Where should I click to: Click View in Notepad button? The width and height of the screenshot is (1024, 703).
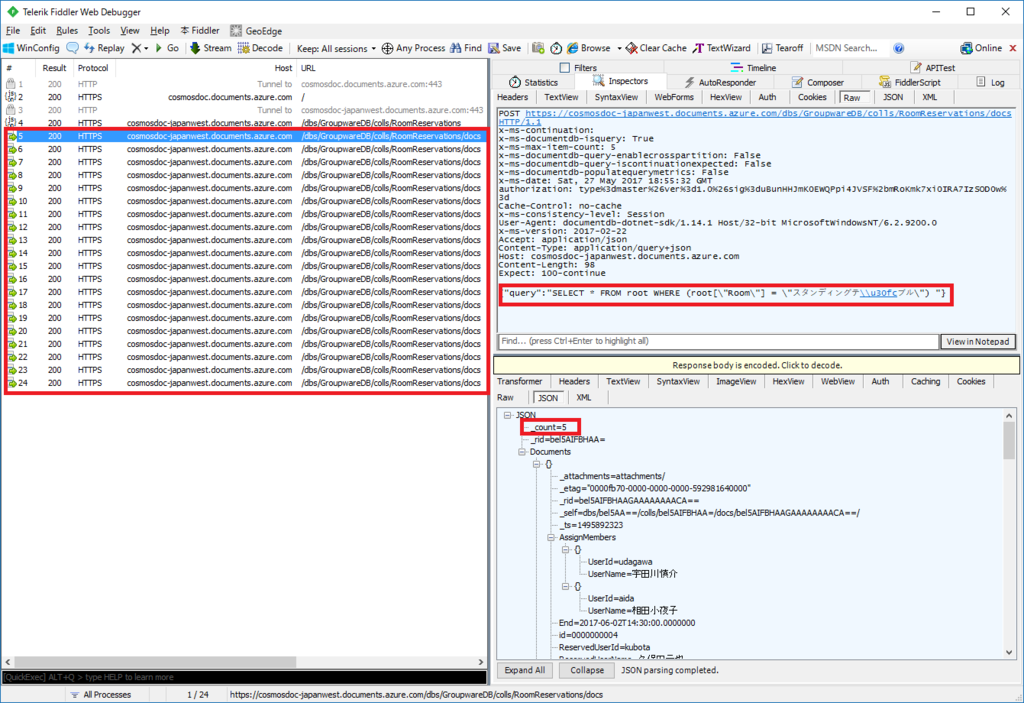tap(978, 341)
